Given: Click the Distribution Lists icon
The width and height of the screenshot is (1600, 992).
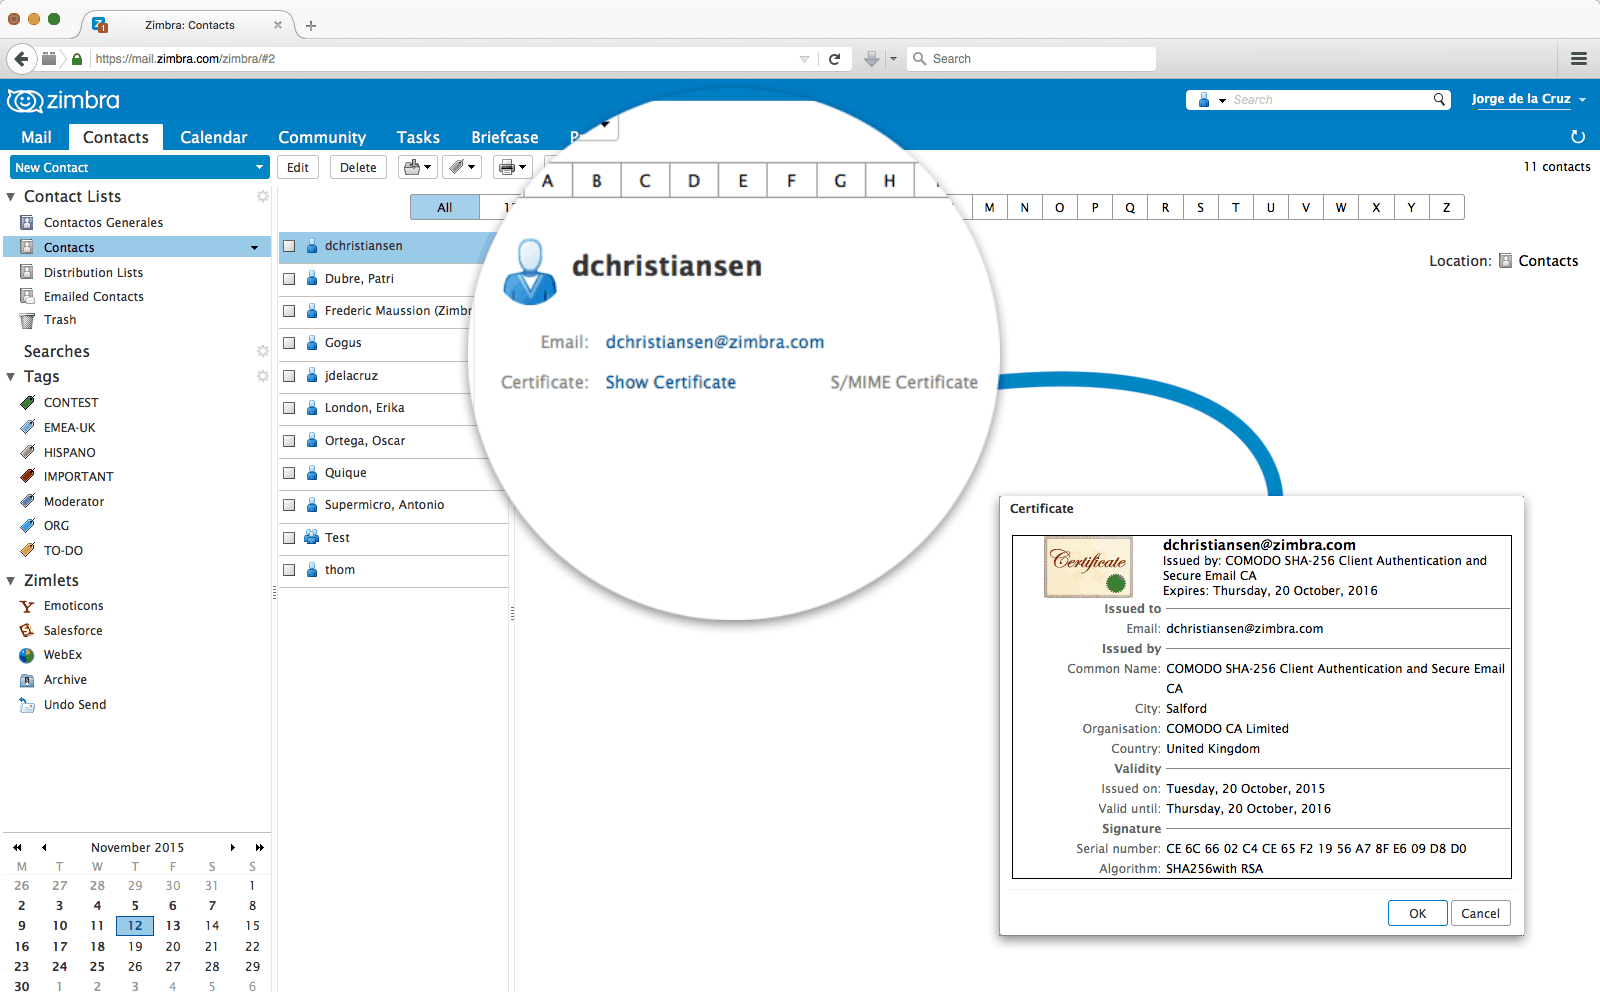Looking at the screenshot, I should point(27,272).
